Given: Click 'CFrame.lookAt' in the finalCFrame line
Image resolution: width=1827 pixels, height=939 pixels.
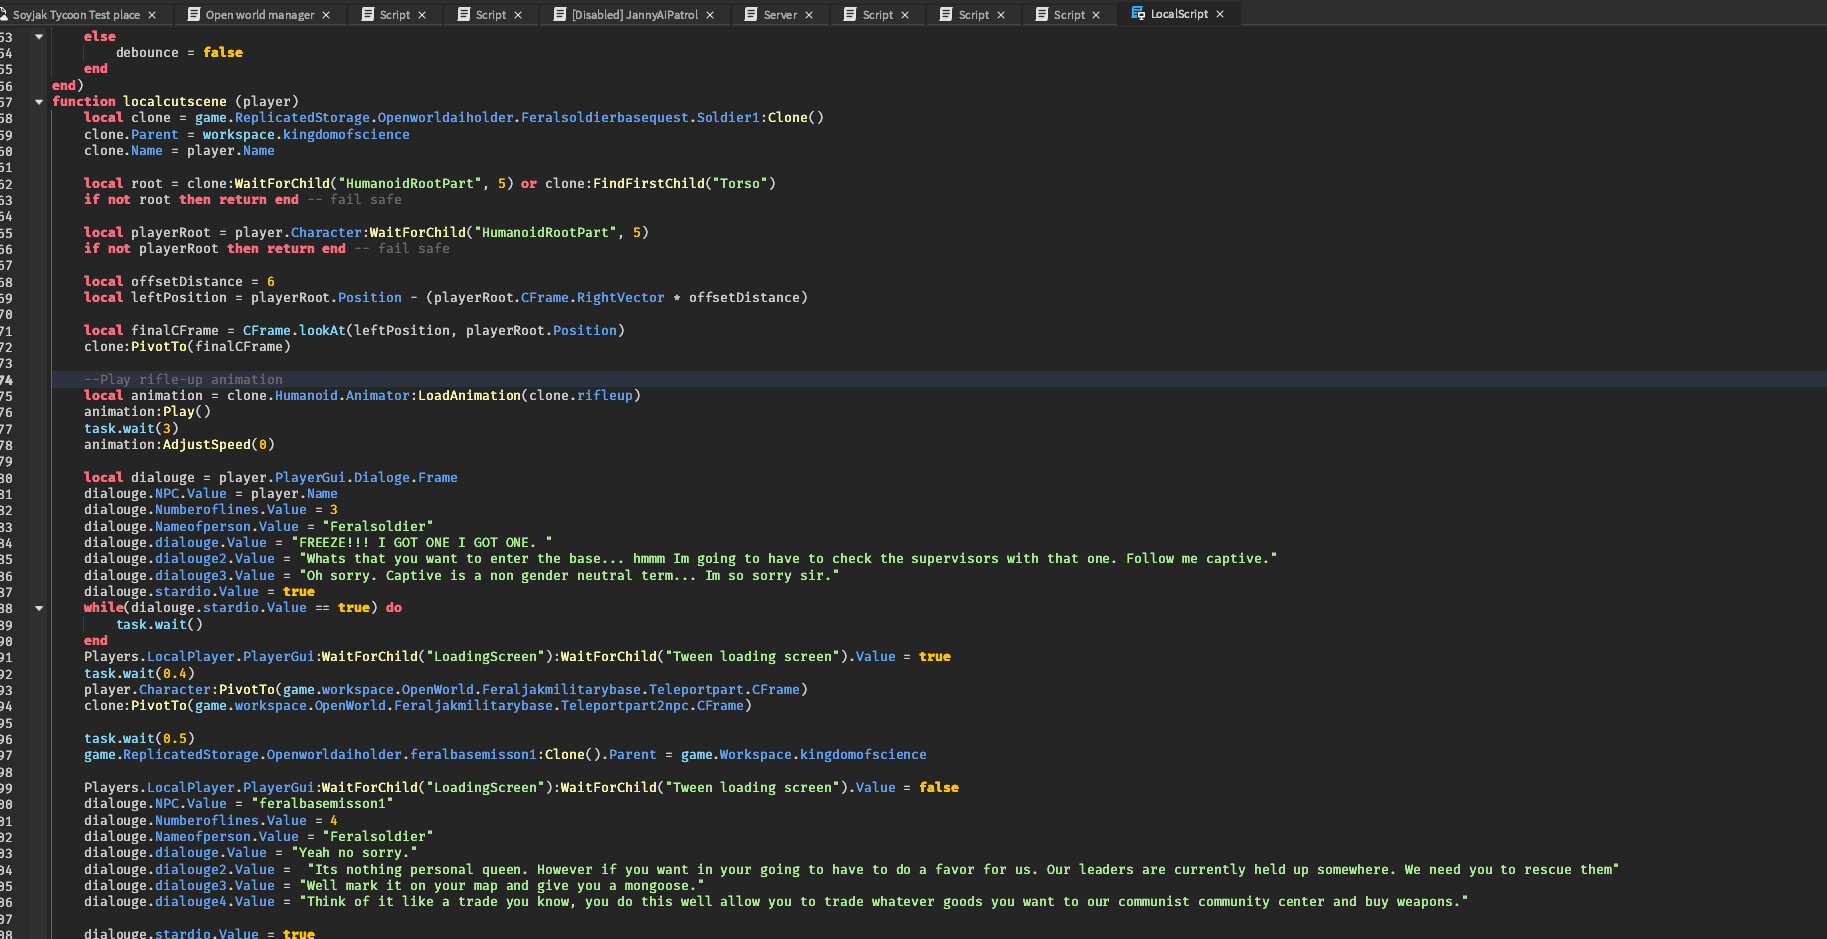Looking at the screenshot, I should (294, 330).
